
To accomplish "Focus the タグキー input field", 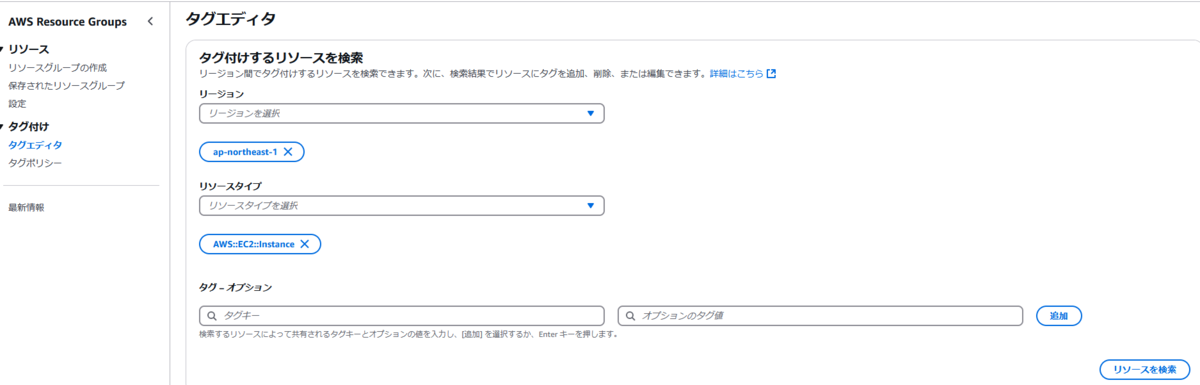I will (x=402, y=316).
